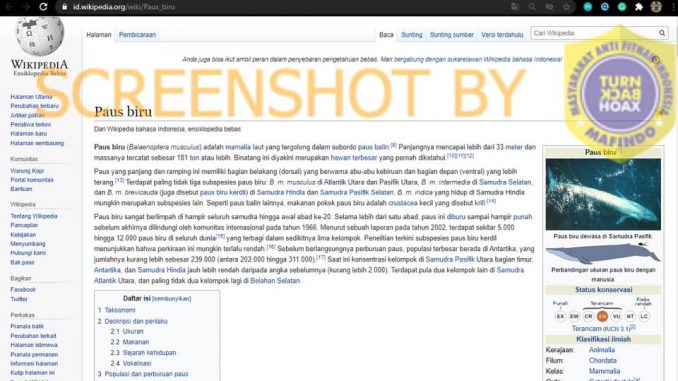Open Pancapilar sidebar link
The height and width of the screenshot is (381, 678).
click(24, 225)
